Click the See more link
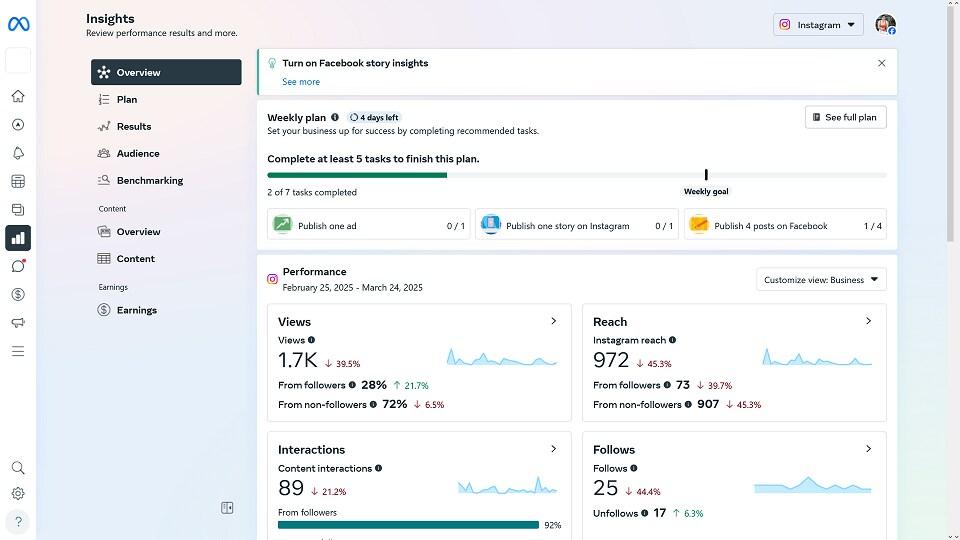The height and width of the screenshot is (540, 960). pos(301,82)
